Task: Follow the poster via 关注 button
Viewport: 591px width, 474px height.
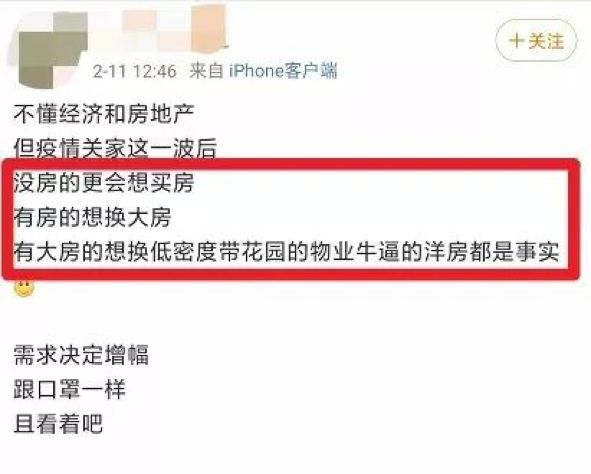Action: pos(536,40)
